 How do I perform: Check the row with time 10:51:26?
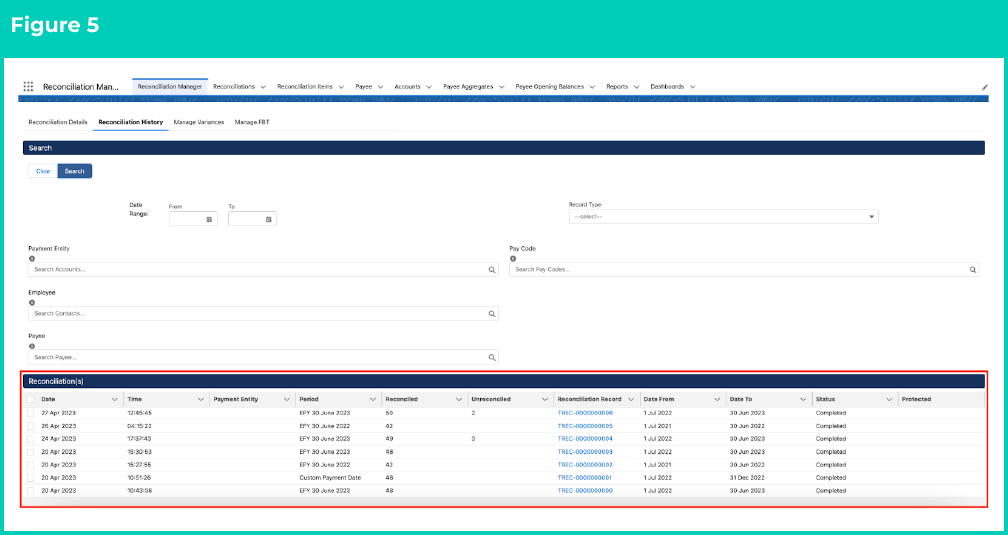pos(30,478)
